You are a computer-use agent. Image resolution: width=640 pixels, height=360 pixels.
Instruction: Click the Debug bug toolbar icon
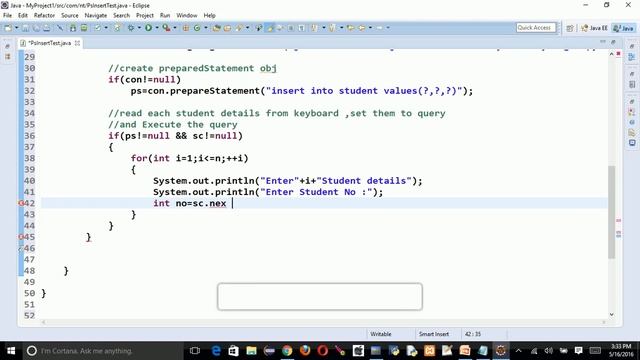click(x=131, y=28)
